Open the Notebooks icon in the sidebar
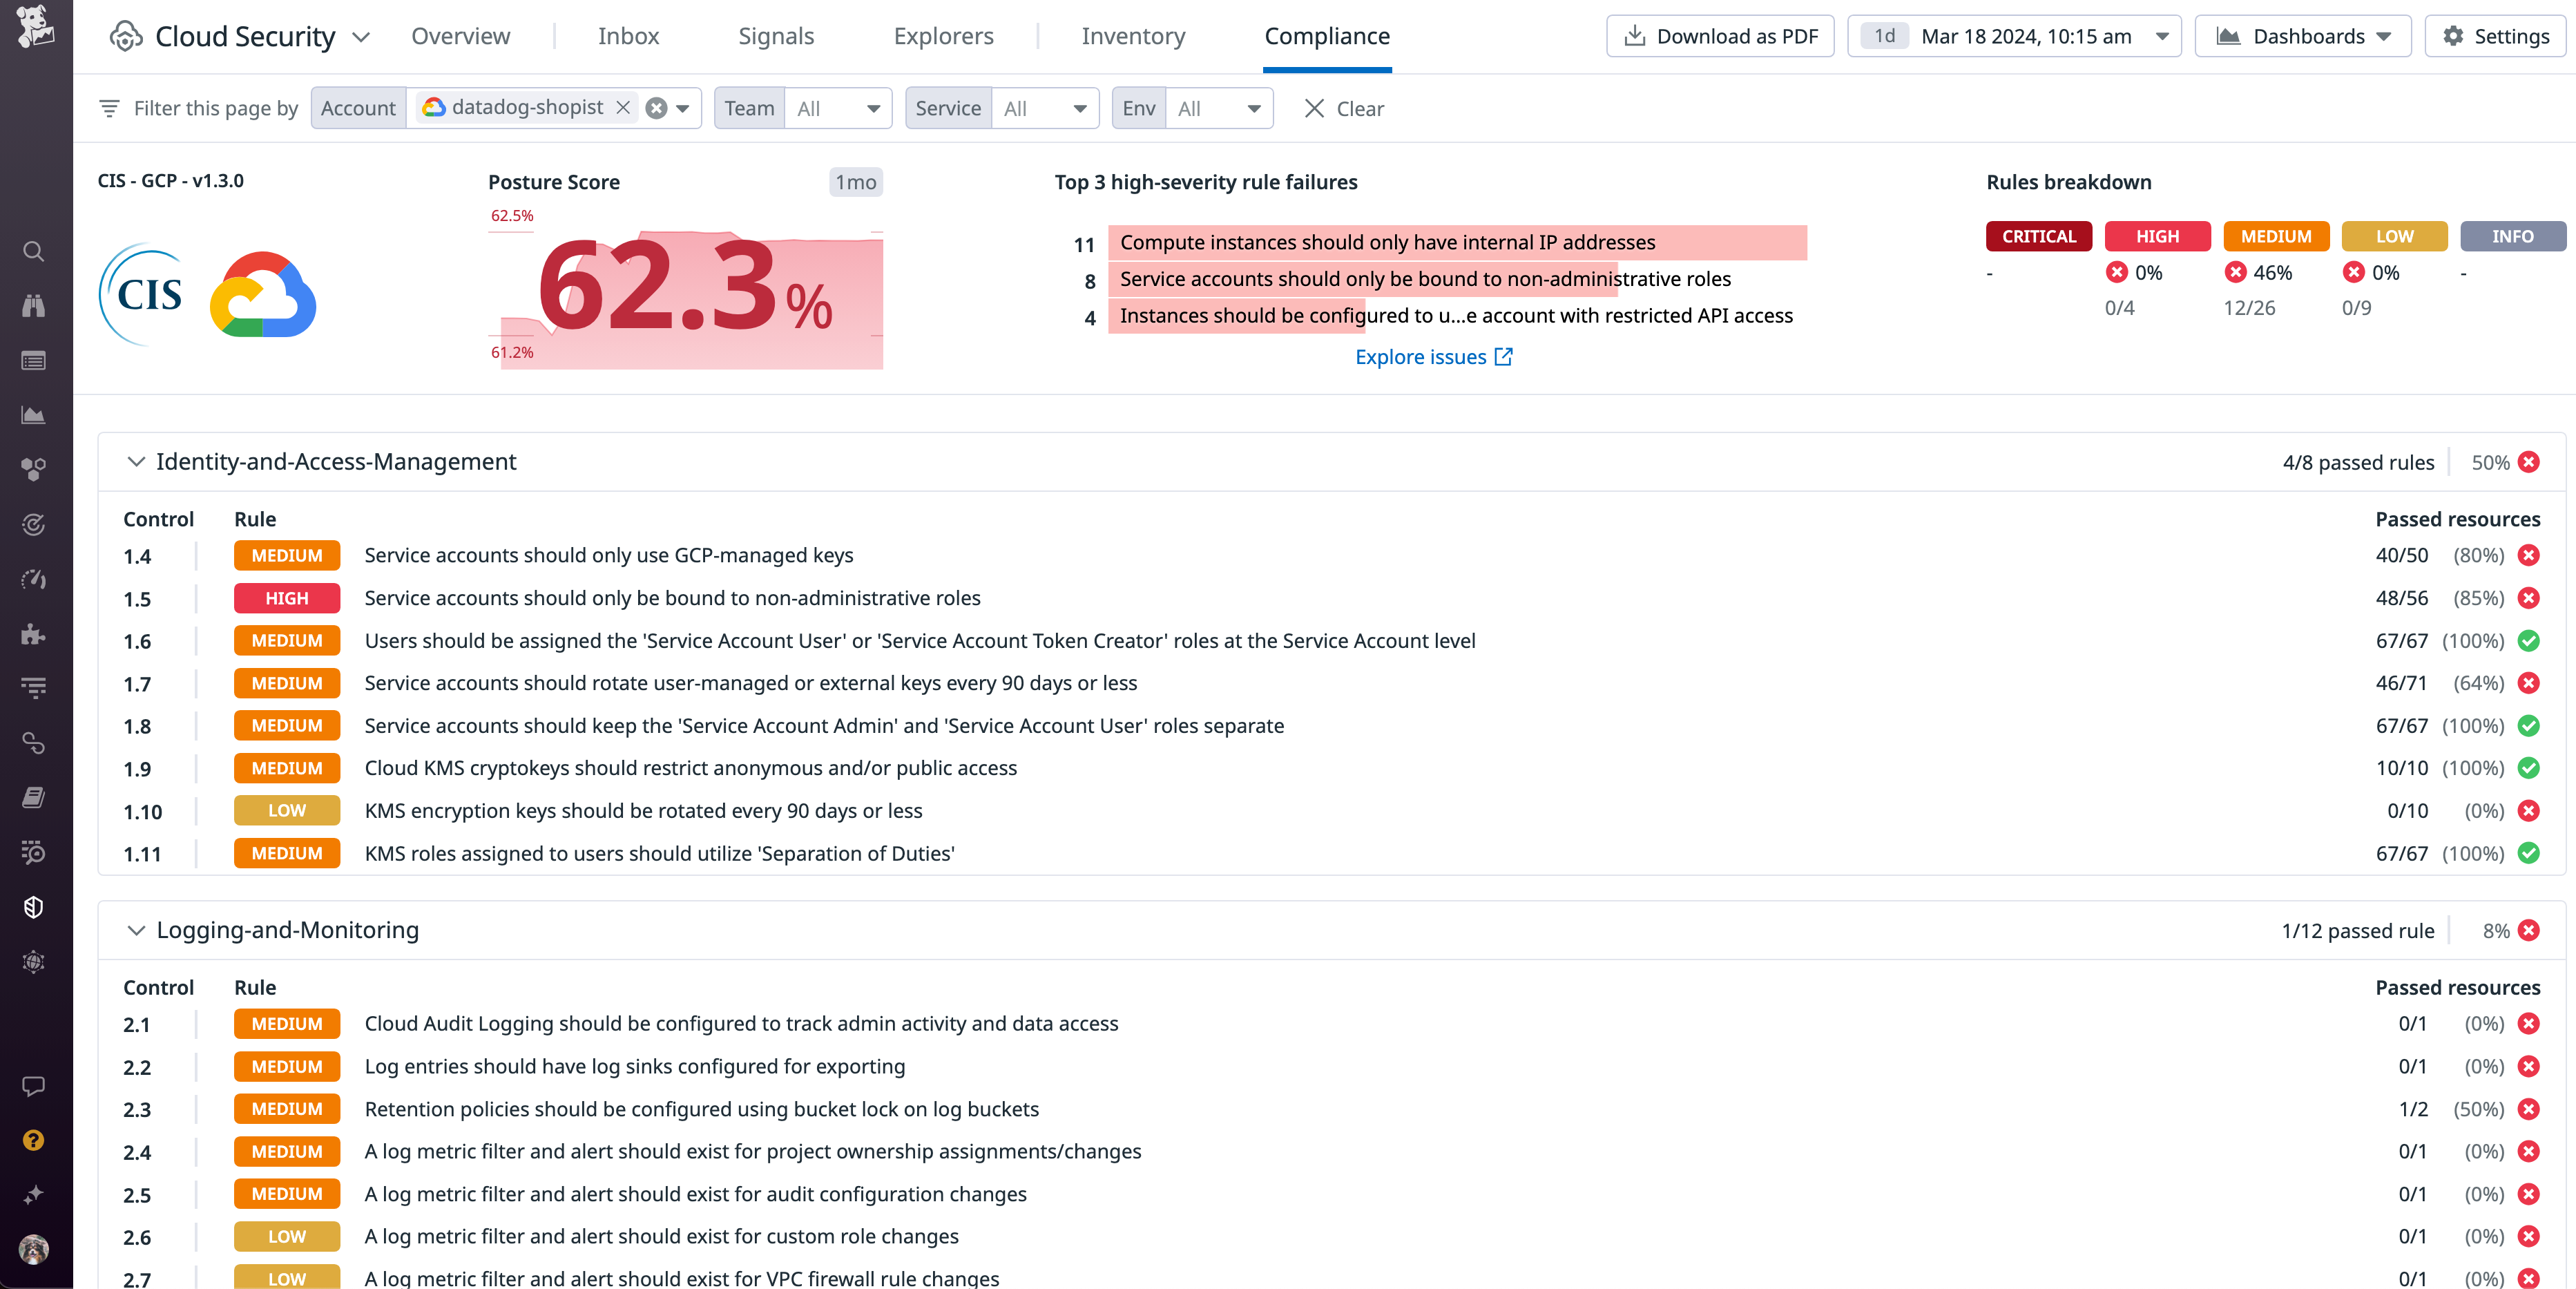Viewport: 2576px width, 1289px height. coord(34,797)
